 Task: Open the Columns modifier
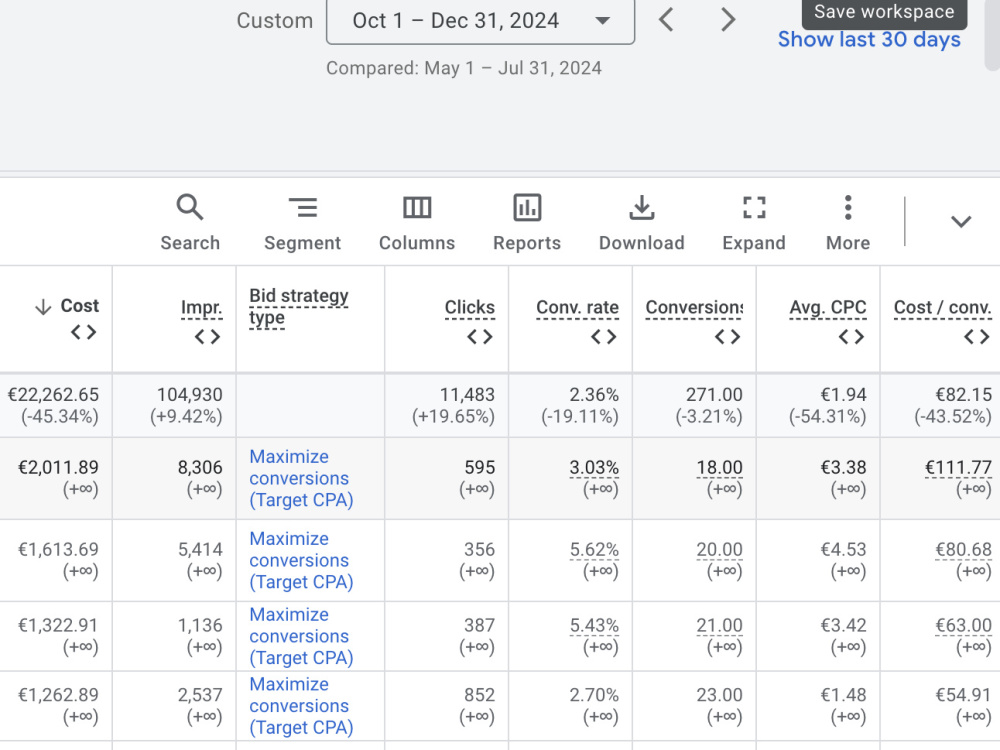click(417, 223)
